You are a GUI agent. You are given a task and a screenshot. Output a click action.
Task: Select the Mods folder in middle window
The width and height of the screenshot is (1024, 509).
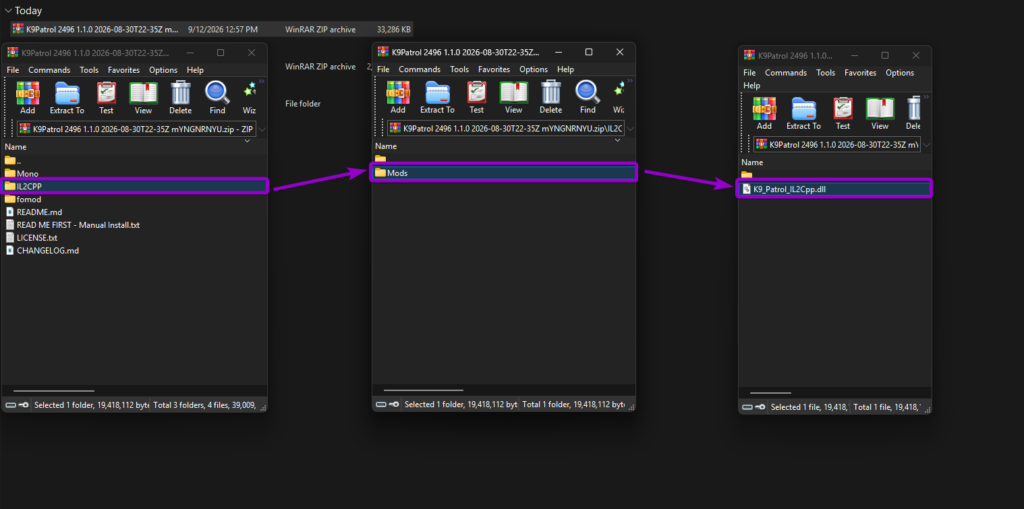click(504, 172)
